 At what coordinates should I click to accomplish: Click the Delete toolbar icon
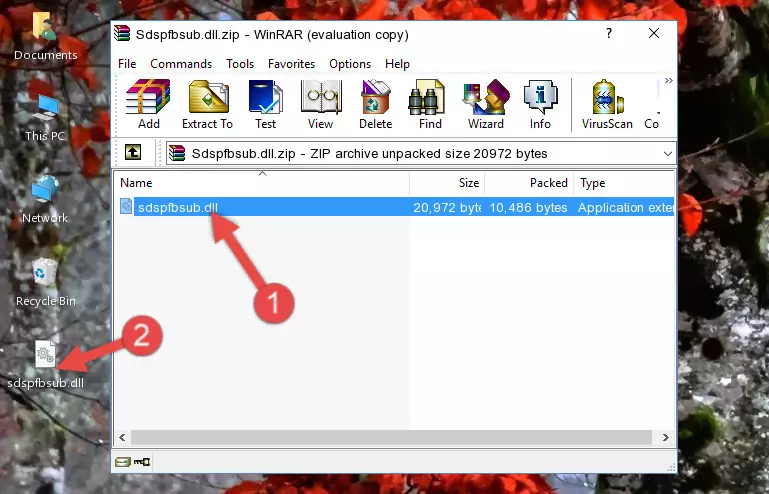click(376, 104)
